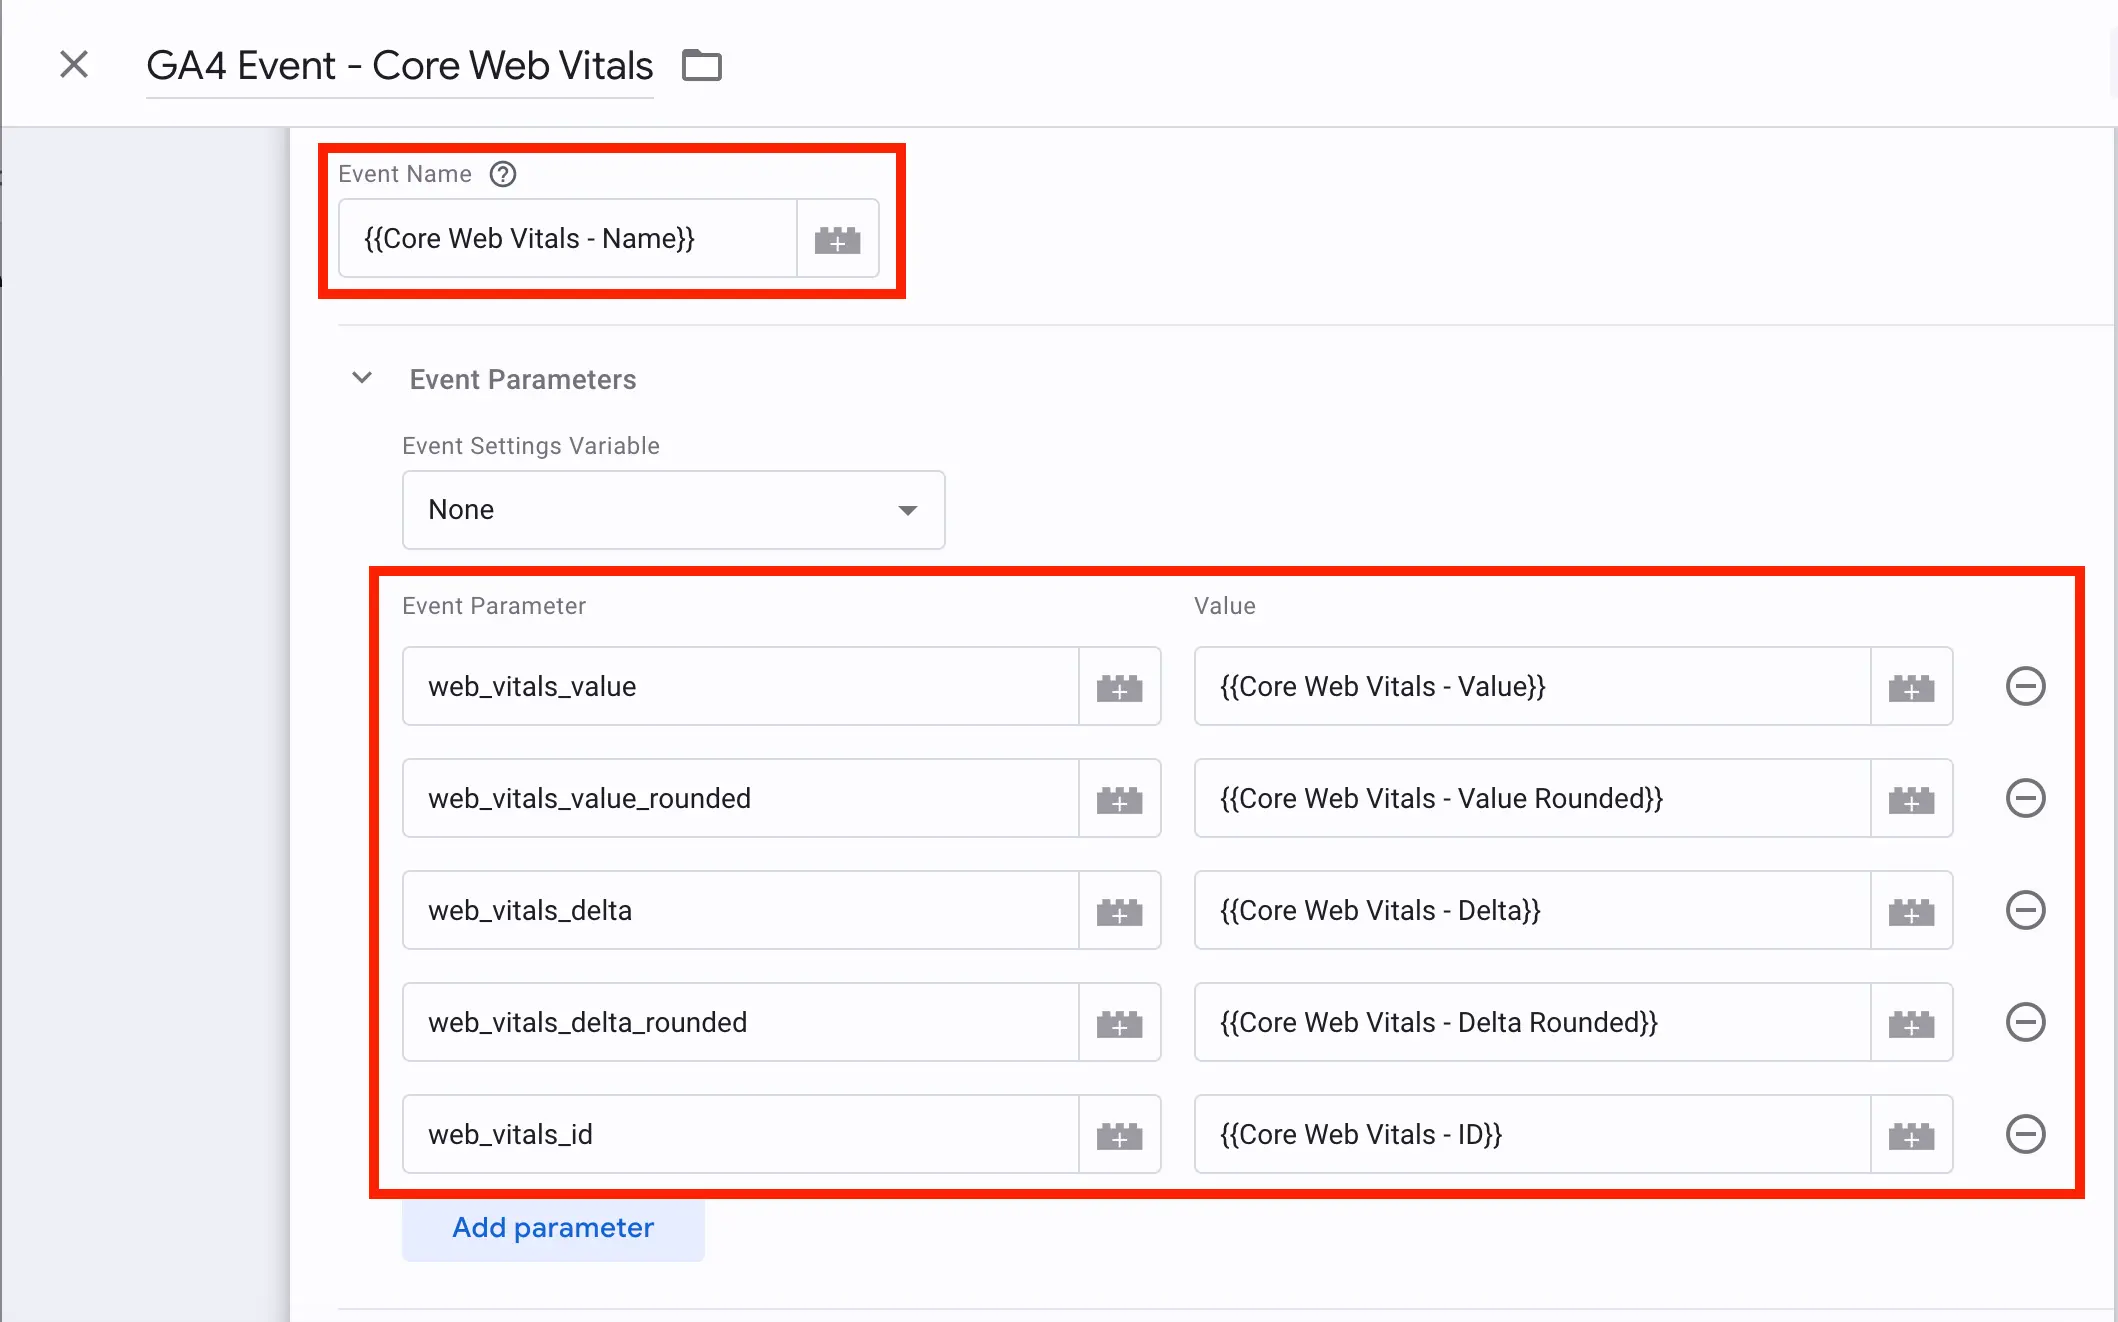The image size is (2118, 1322).
Task: Open variable picker for web_vitals_id value field
Action: pyautogui.click(x=1911, y=1134)
